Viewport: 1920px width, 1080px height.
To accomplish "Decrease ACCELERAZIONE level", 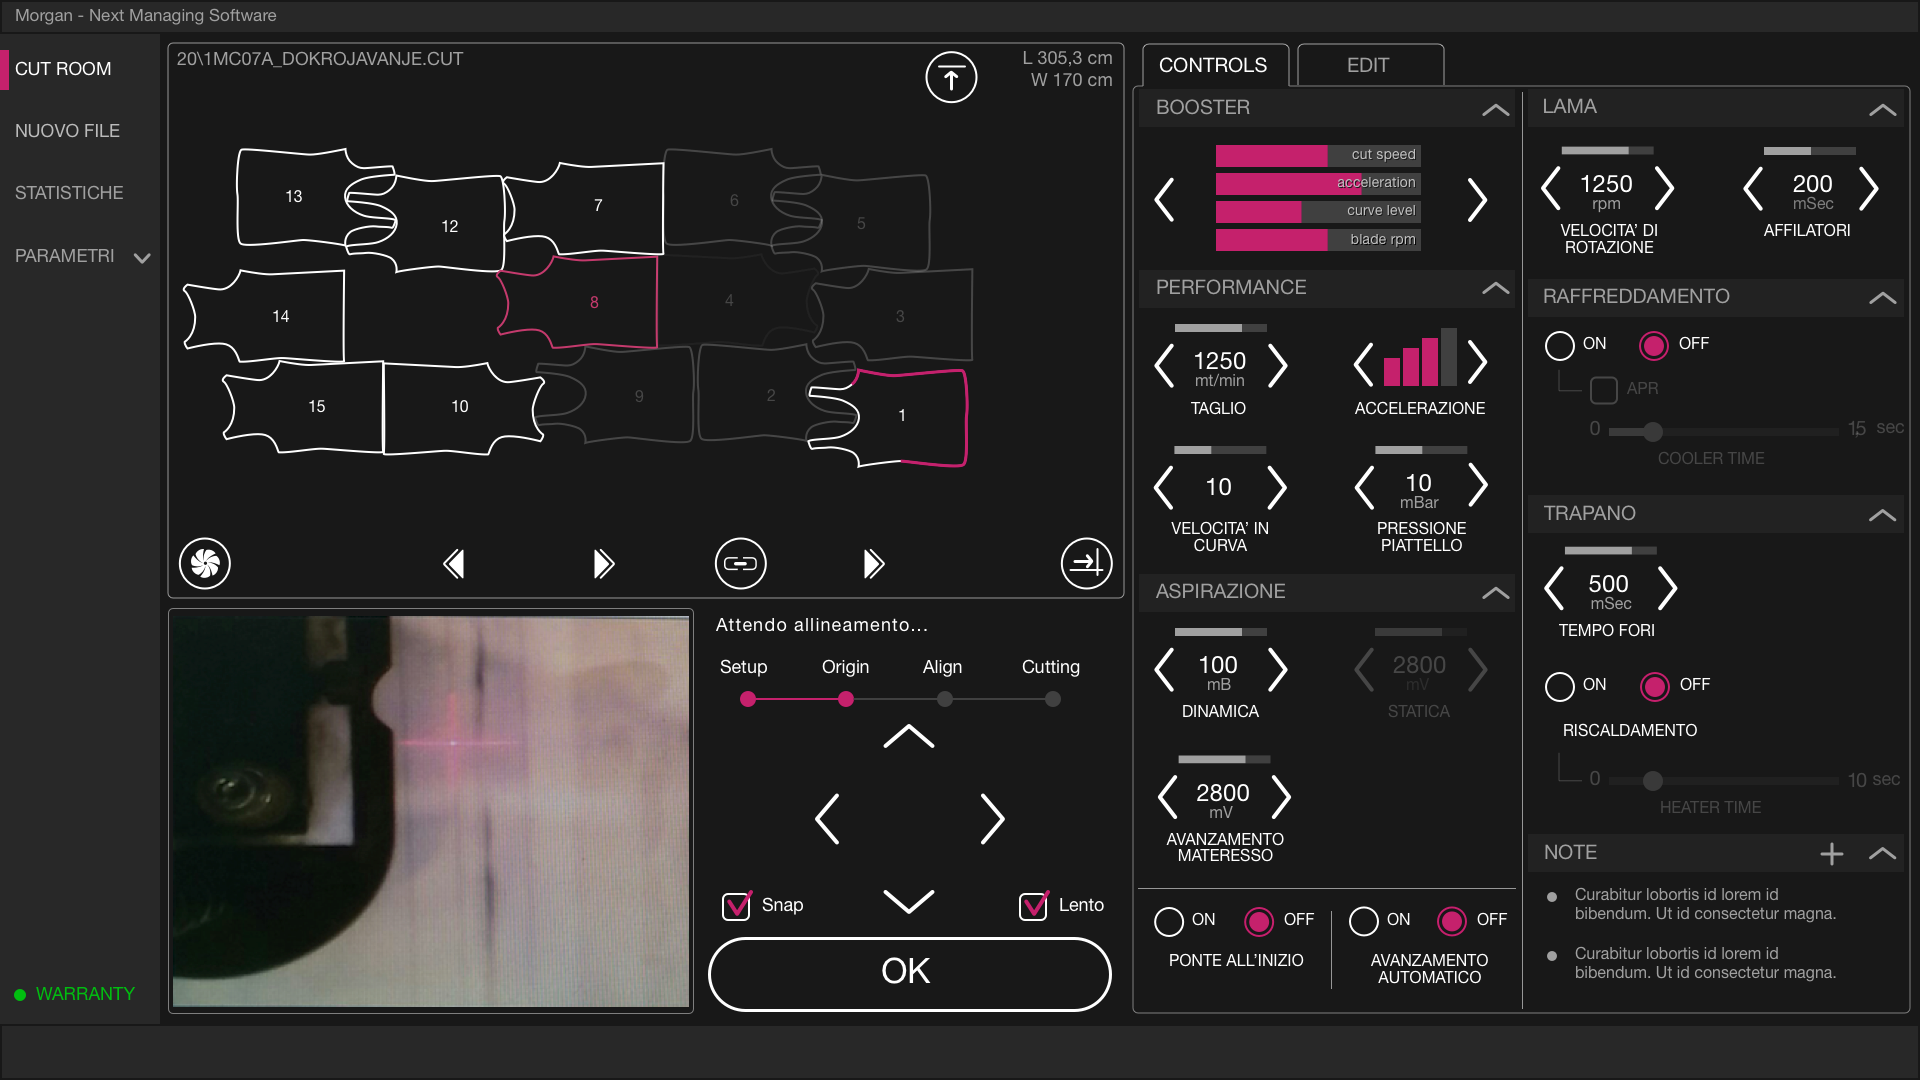I will (1363, 364).
